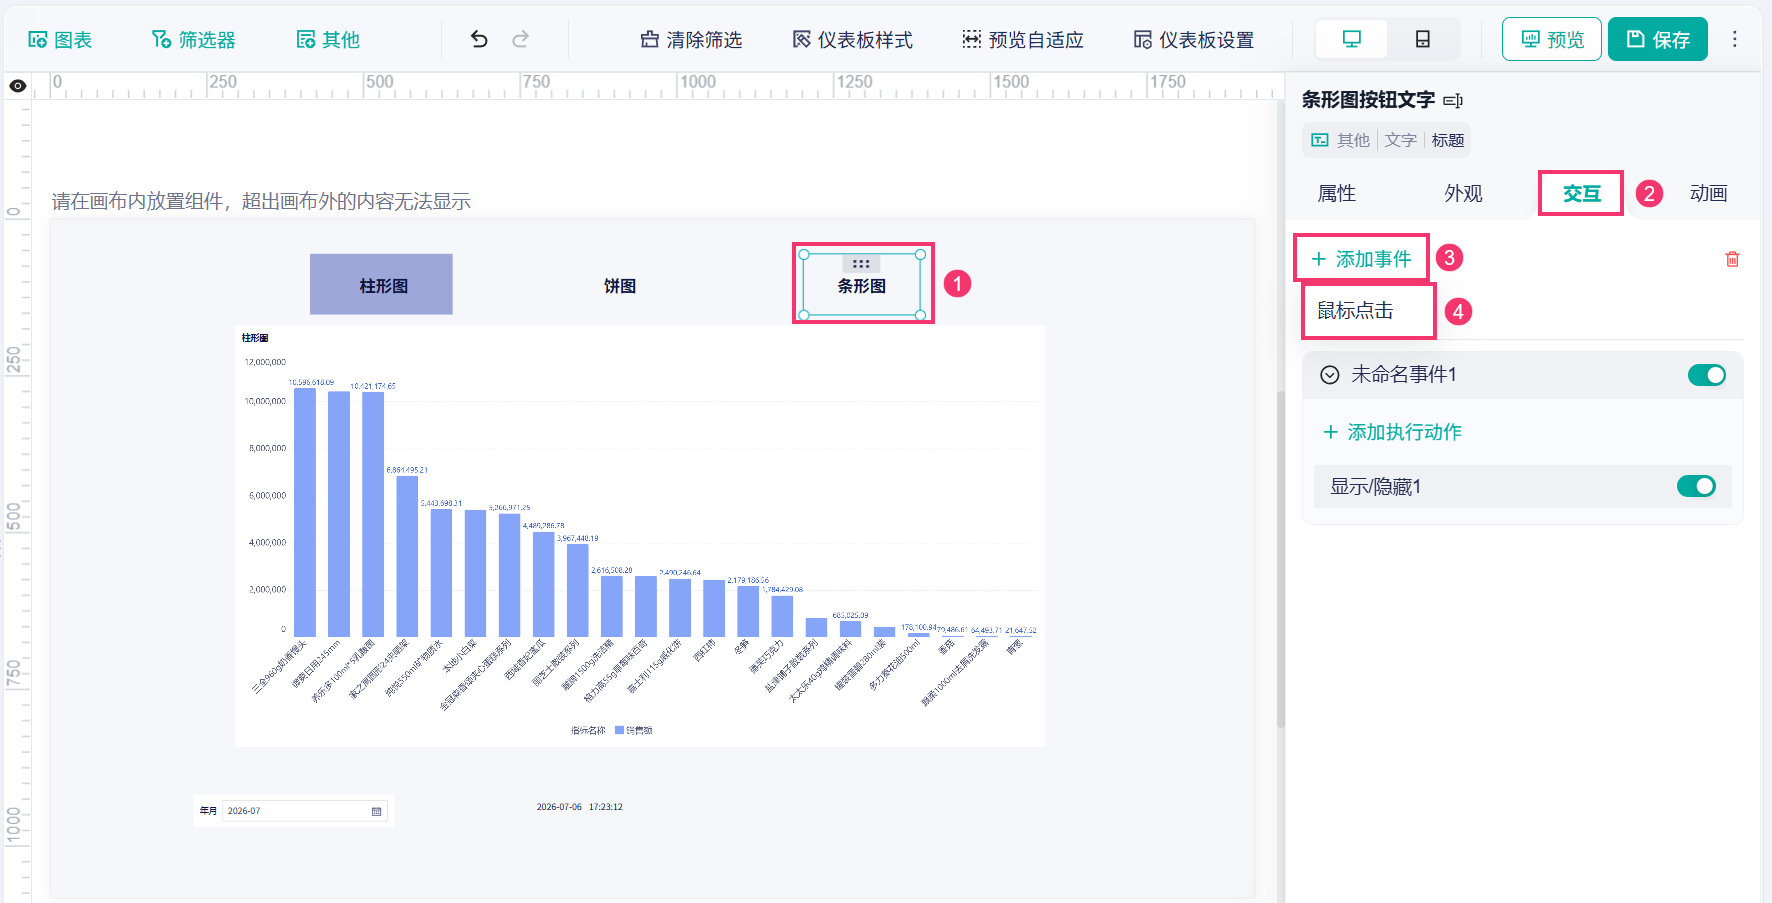Open the 筛选器 filter menu

pyautogui.click(x=193, y=39)
